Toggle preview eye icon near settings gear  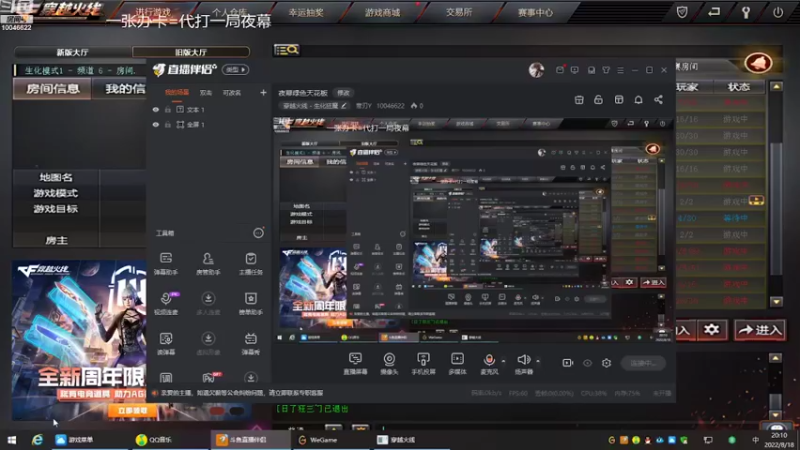[x=587, y=363]
